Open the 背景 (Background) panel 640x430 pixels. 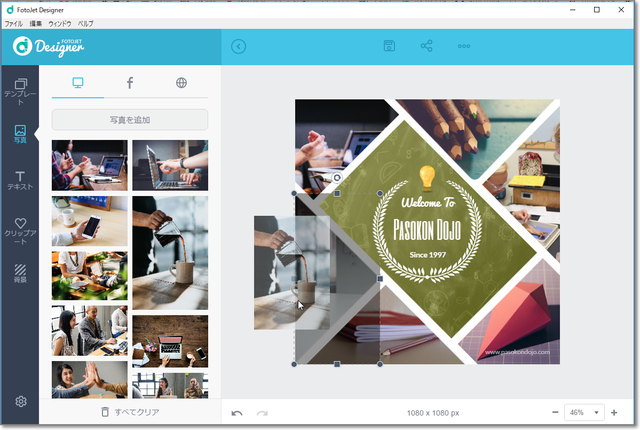pos(19,273)
